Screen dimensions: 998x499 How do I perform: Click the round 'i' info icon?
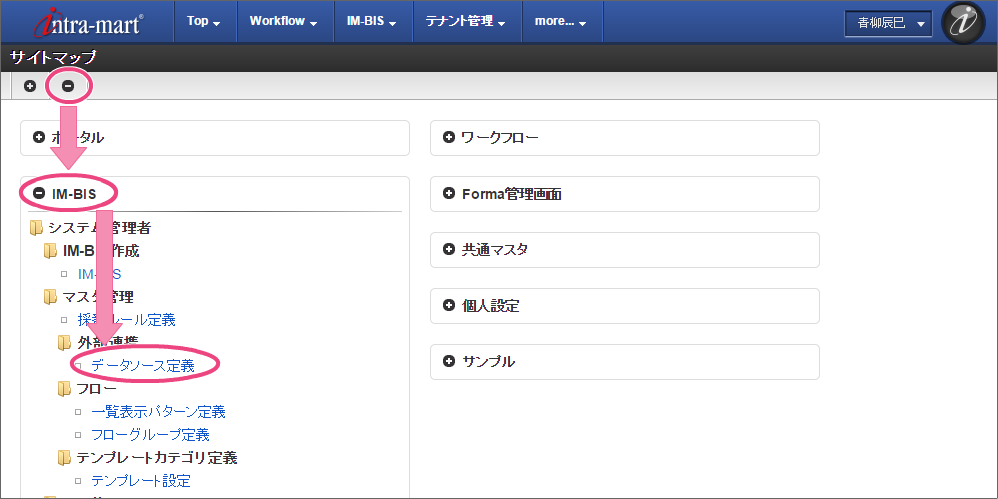tap(964, 23)
